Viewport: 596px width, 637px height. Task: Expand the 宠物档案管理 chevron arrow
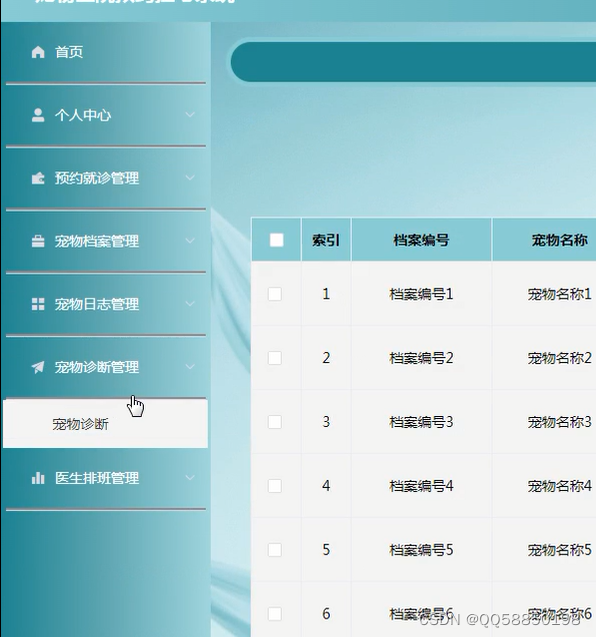[x=190, y=241]
